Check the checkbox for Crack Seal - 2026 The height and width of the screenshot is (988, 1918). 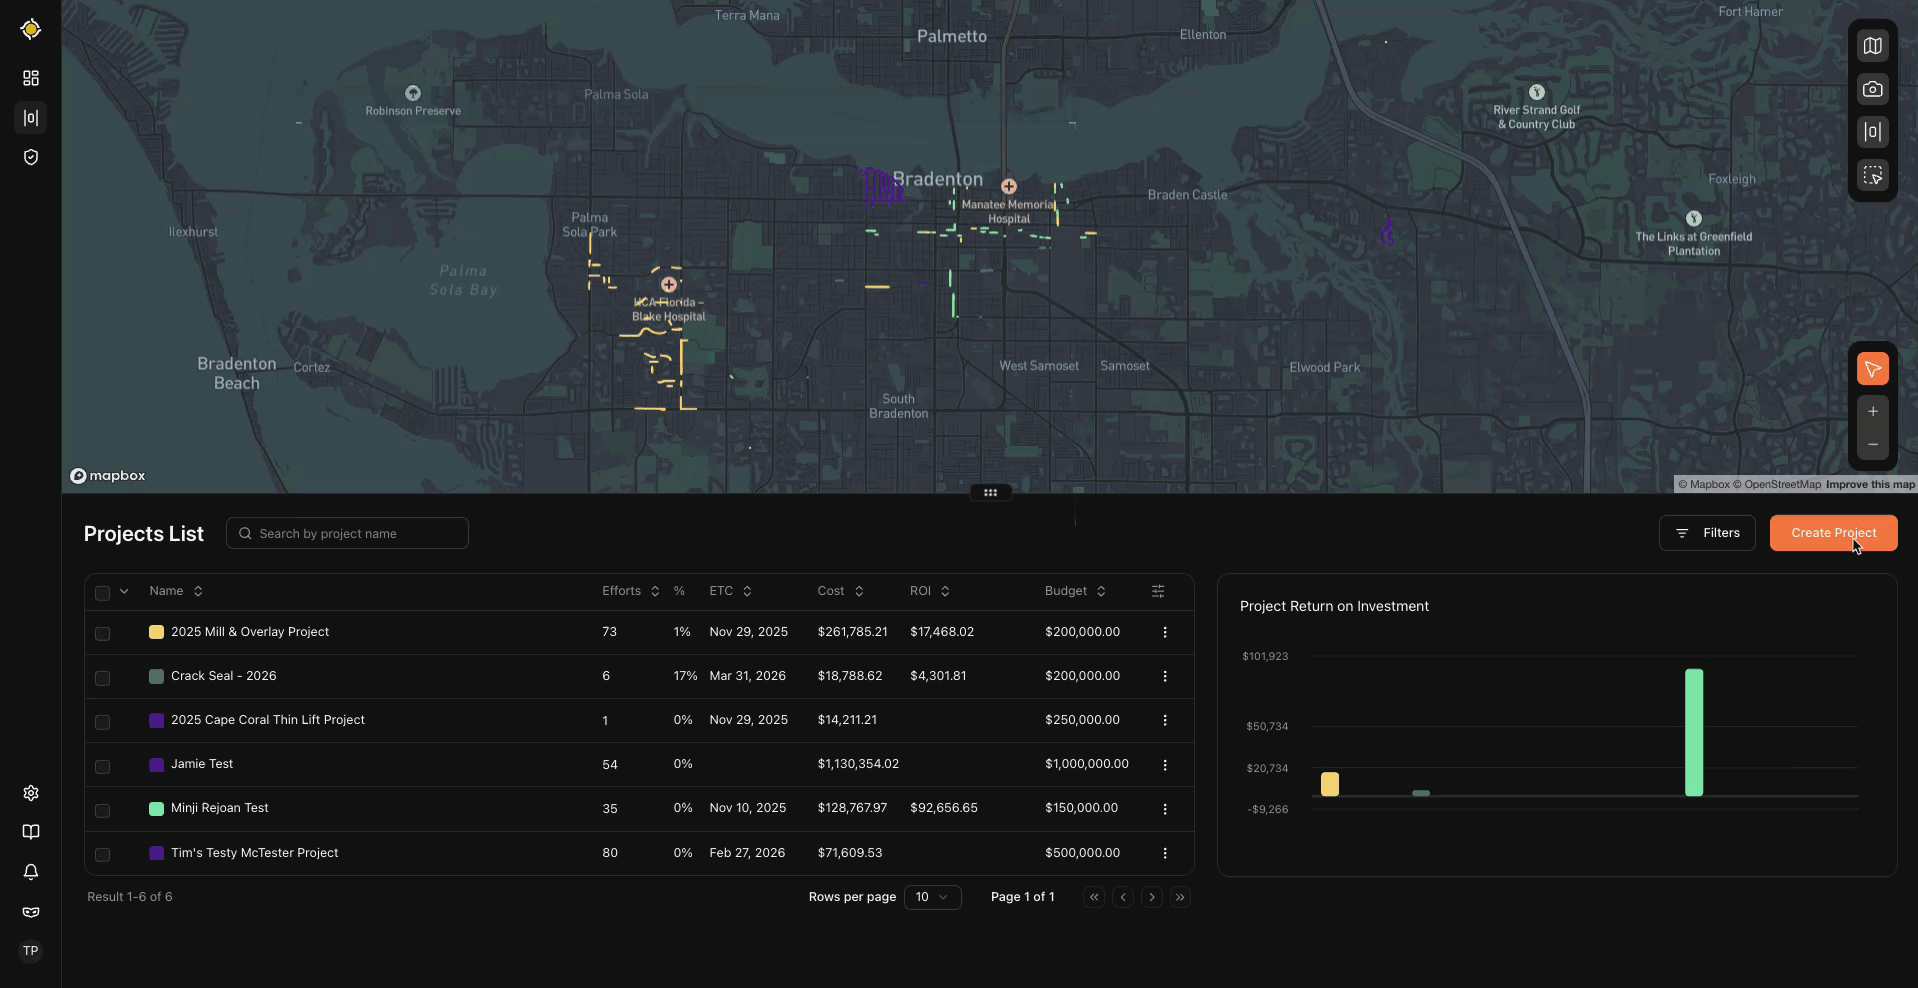tap(102, 678)
